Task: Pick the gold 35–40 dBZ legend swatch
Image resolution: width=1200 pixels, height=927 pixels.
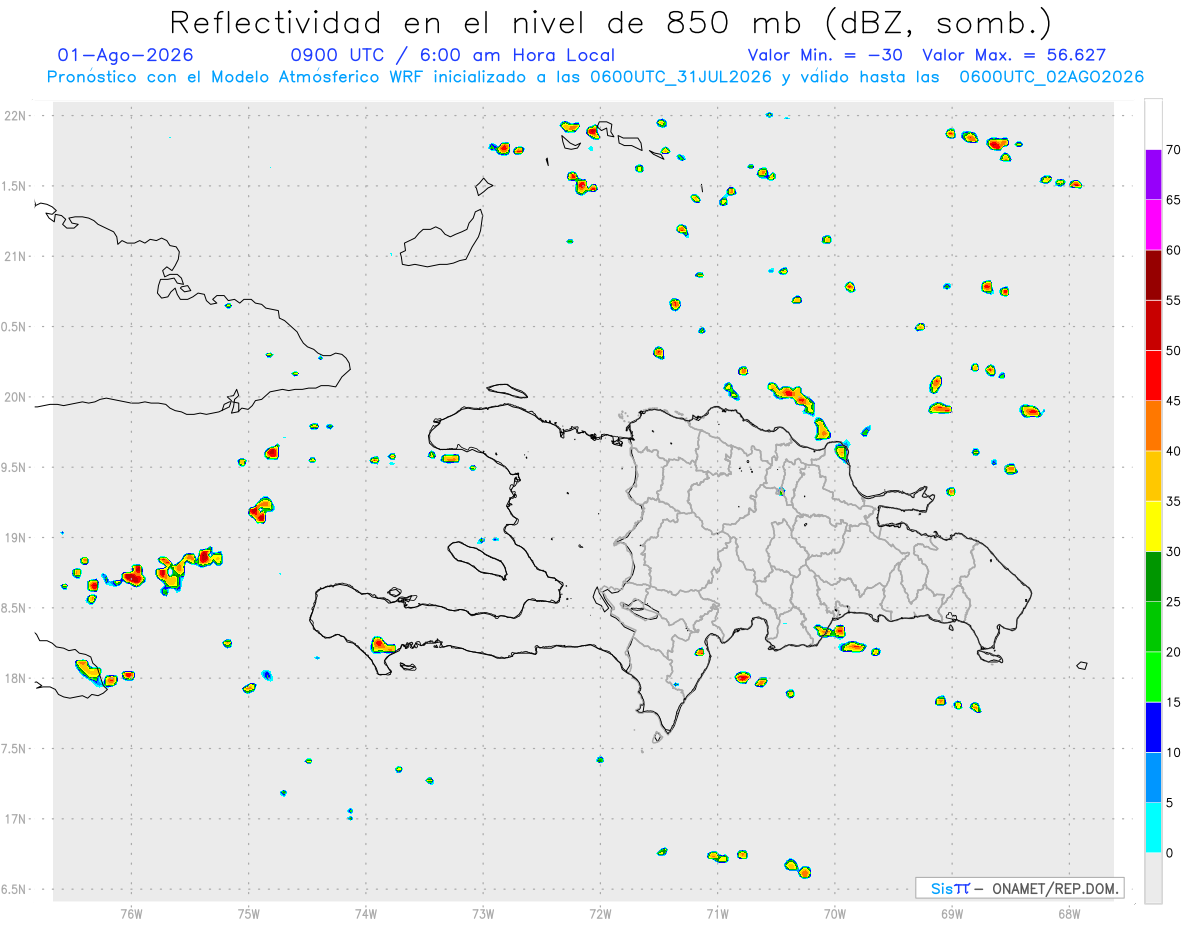Action: point(1153,476)
